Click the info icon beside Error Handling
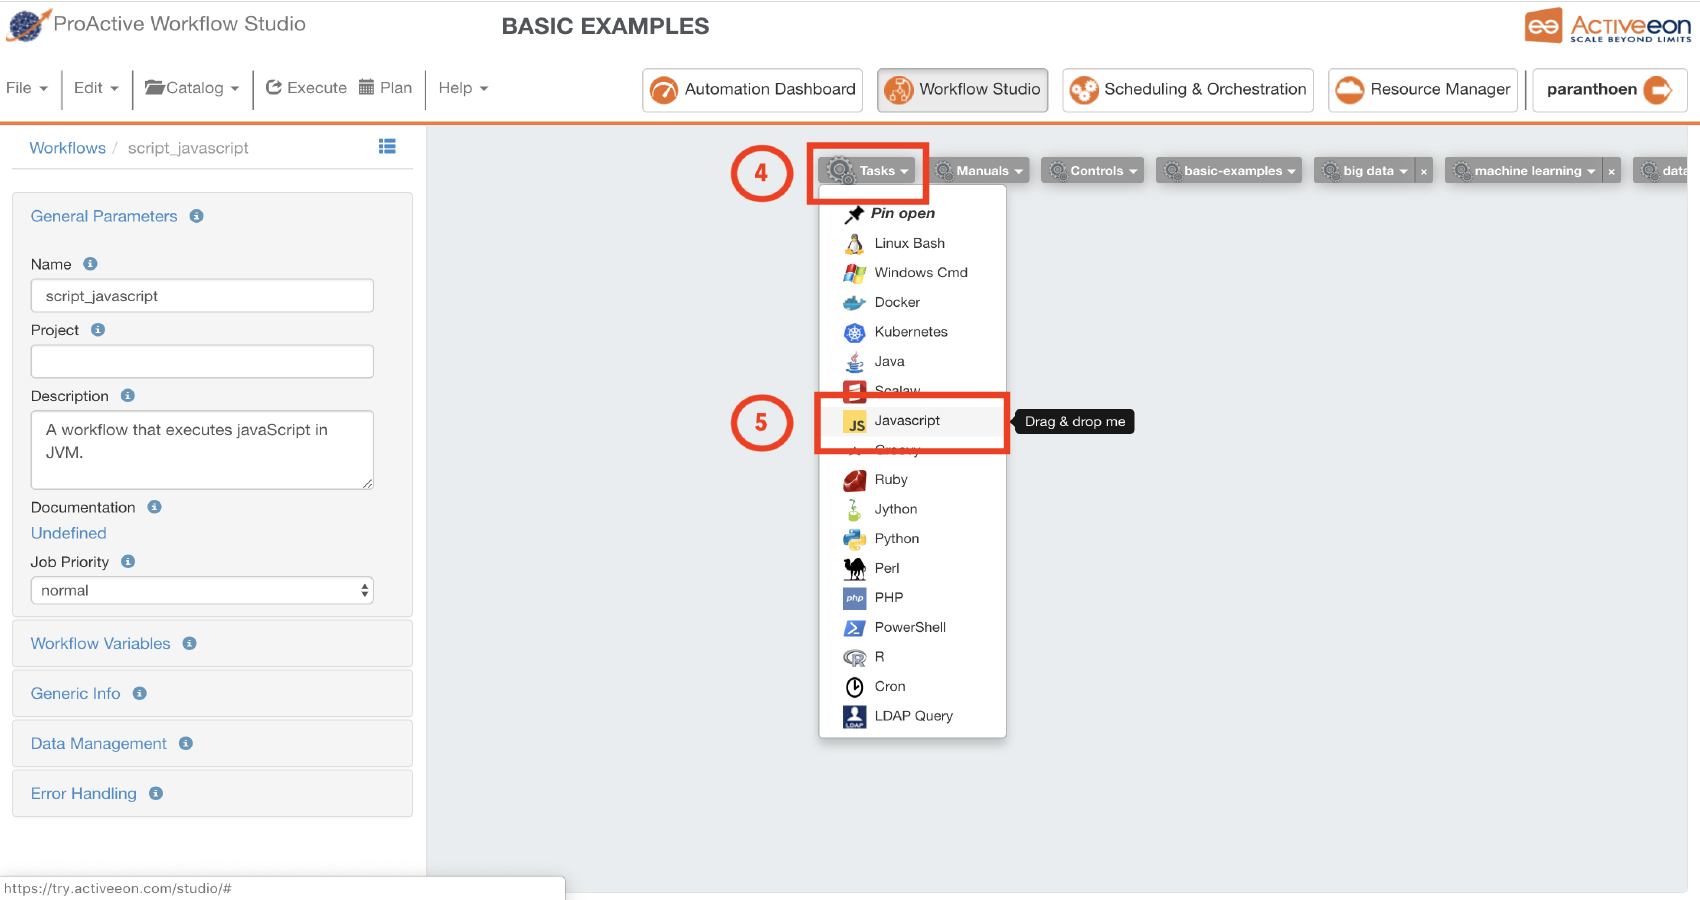This screenshot has height=900, width=1700. pyautogui.click(x=156, y=793)
